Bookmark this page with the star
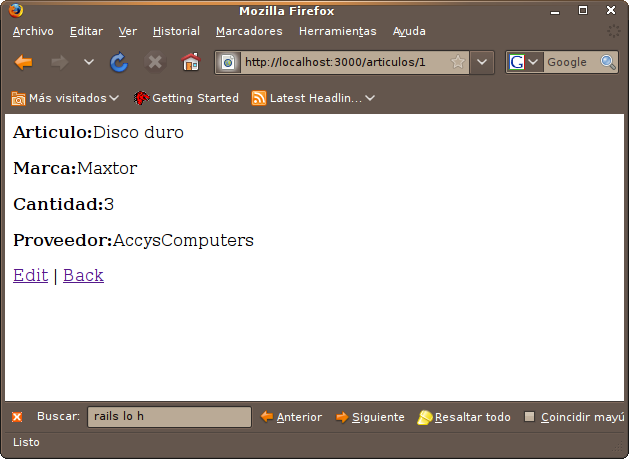The width and height of the screenshot is (629, 459). click(x=458, y=62)
